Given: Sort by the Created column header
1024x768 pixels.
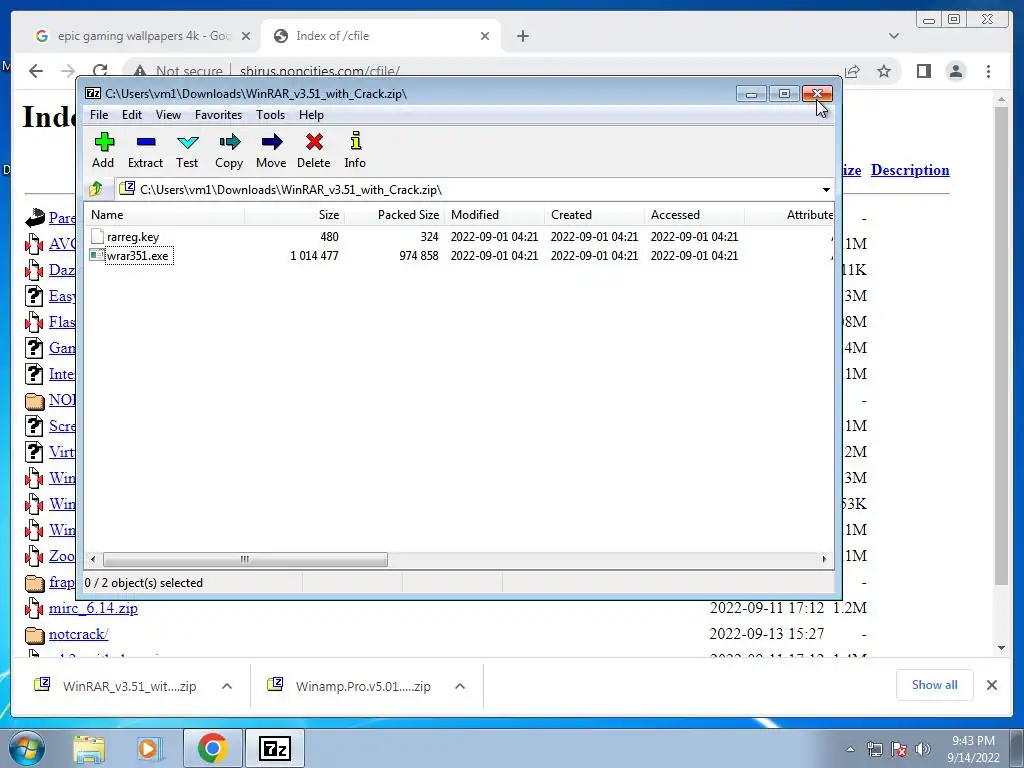Looking at the screenshot, I should (594, 215).
